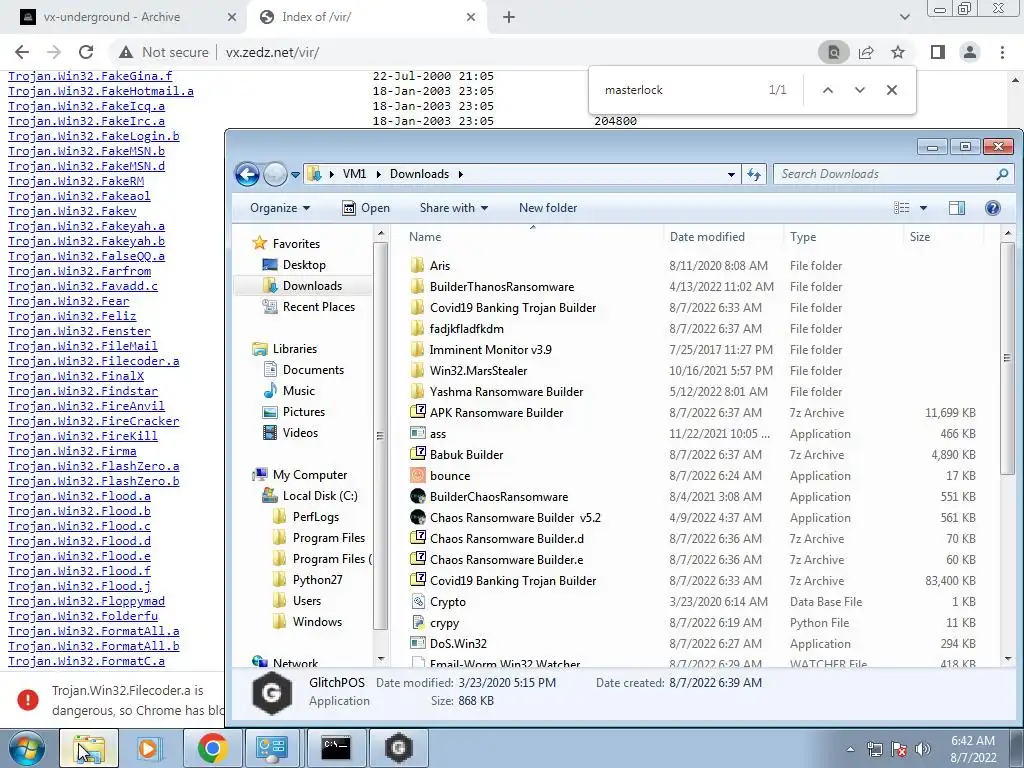The height and width of the screenshot is (768, 1024).
Task: Bookmark this page with the star icon
Action: [x=898, y=52]
